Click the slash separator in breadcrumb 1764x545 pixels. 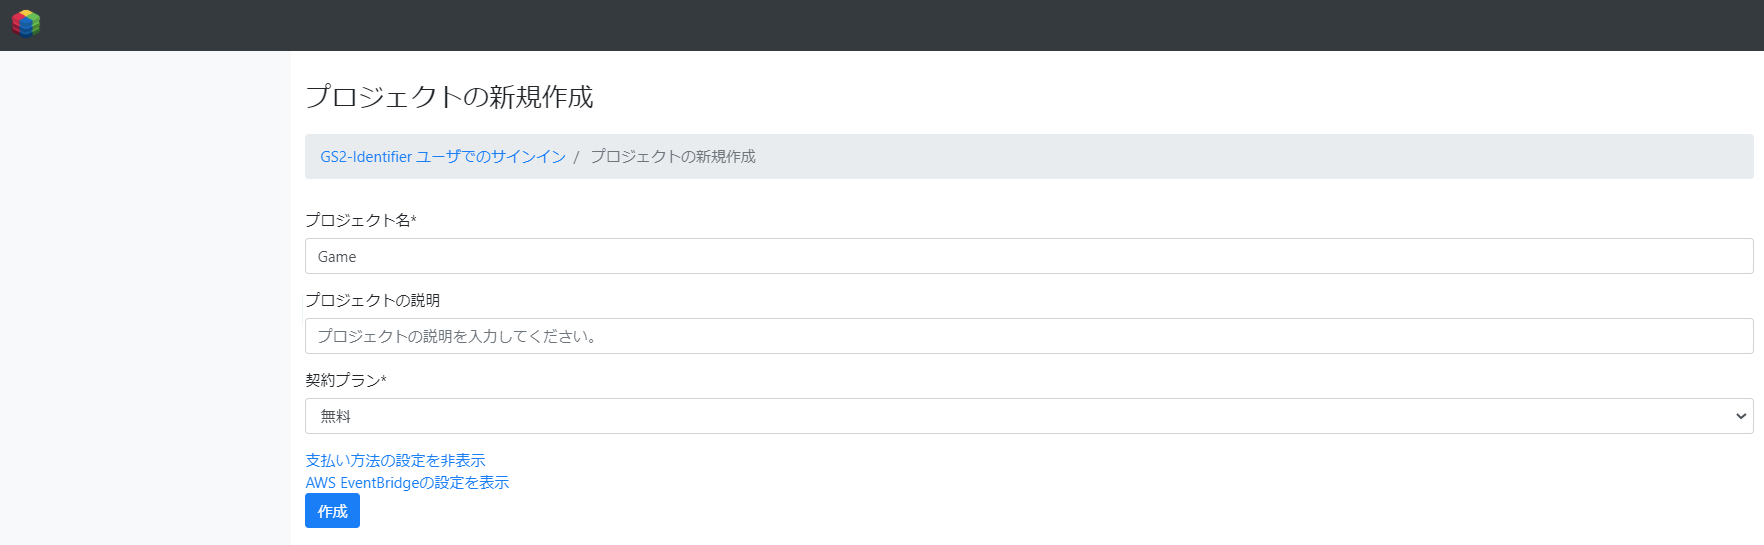[x=576, y=157]
